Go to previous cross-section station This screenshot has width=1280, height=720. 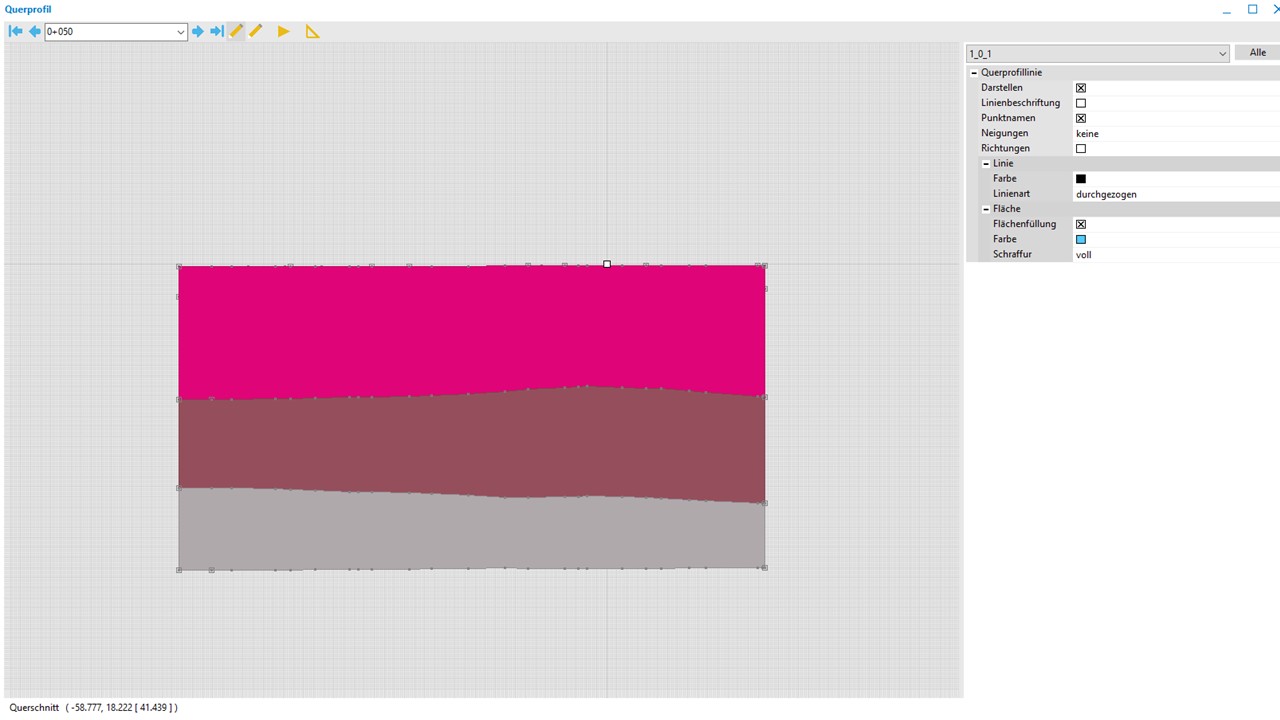coord(34,31)
